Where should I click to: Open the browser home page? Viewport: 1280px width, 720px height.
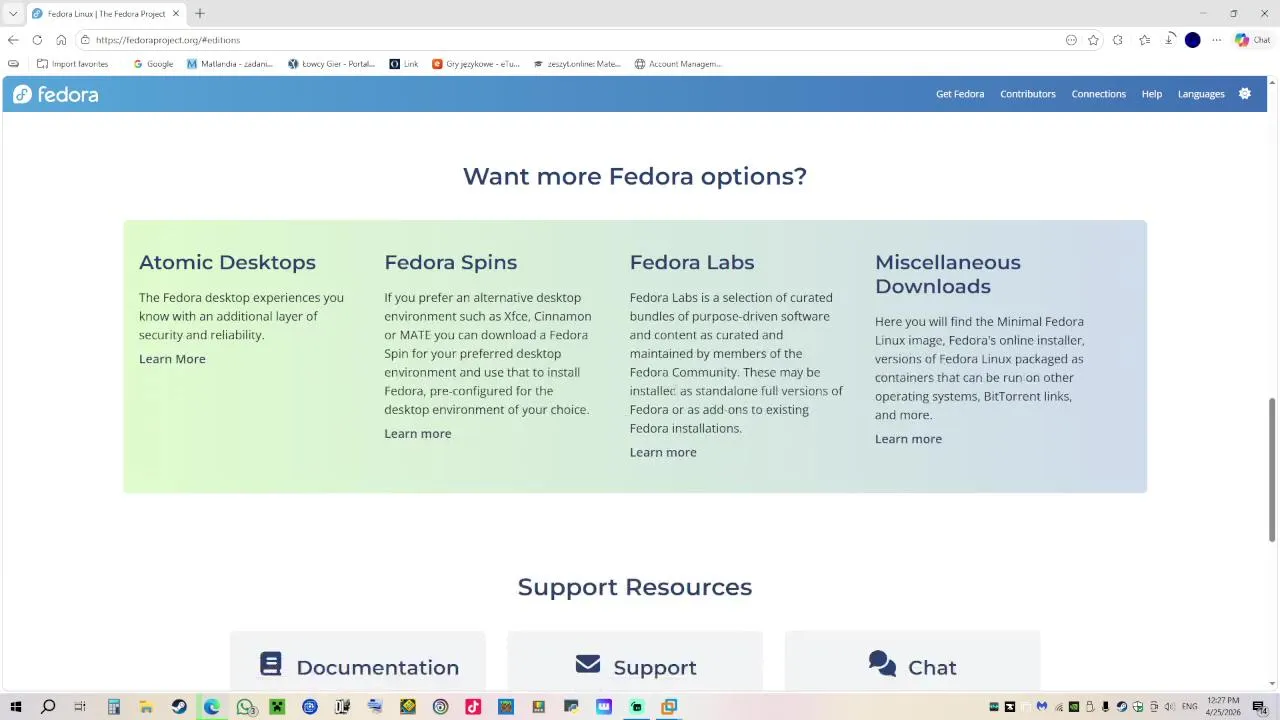(x=61, y=40)
